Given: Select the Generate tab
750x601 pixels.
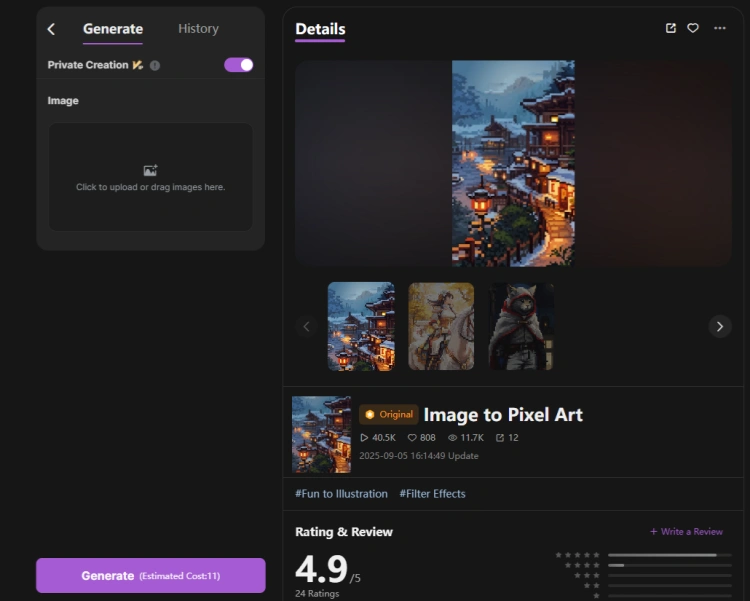Looking at the screenshot, I should point(113,29).
